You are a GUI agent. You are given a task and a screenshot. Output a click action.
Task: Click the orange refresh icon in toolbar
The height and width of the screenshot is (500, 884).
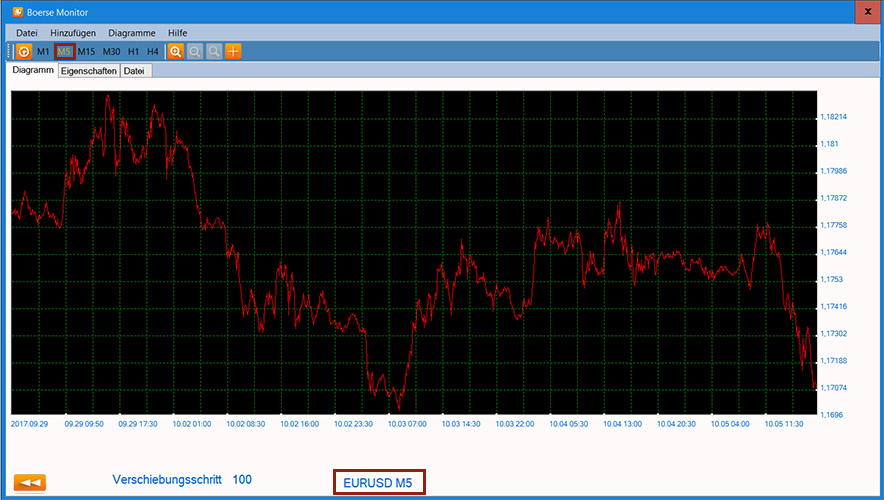click(x=24, y=51)
